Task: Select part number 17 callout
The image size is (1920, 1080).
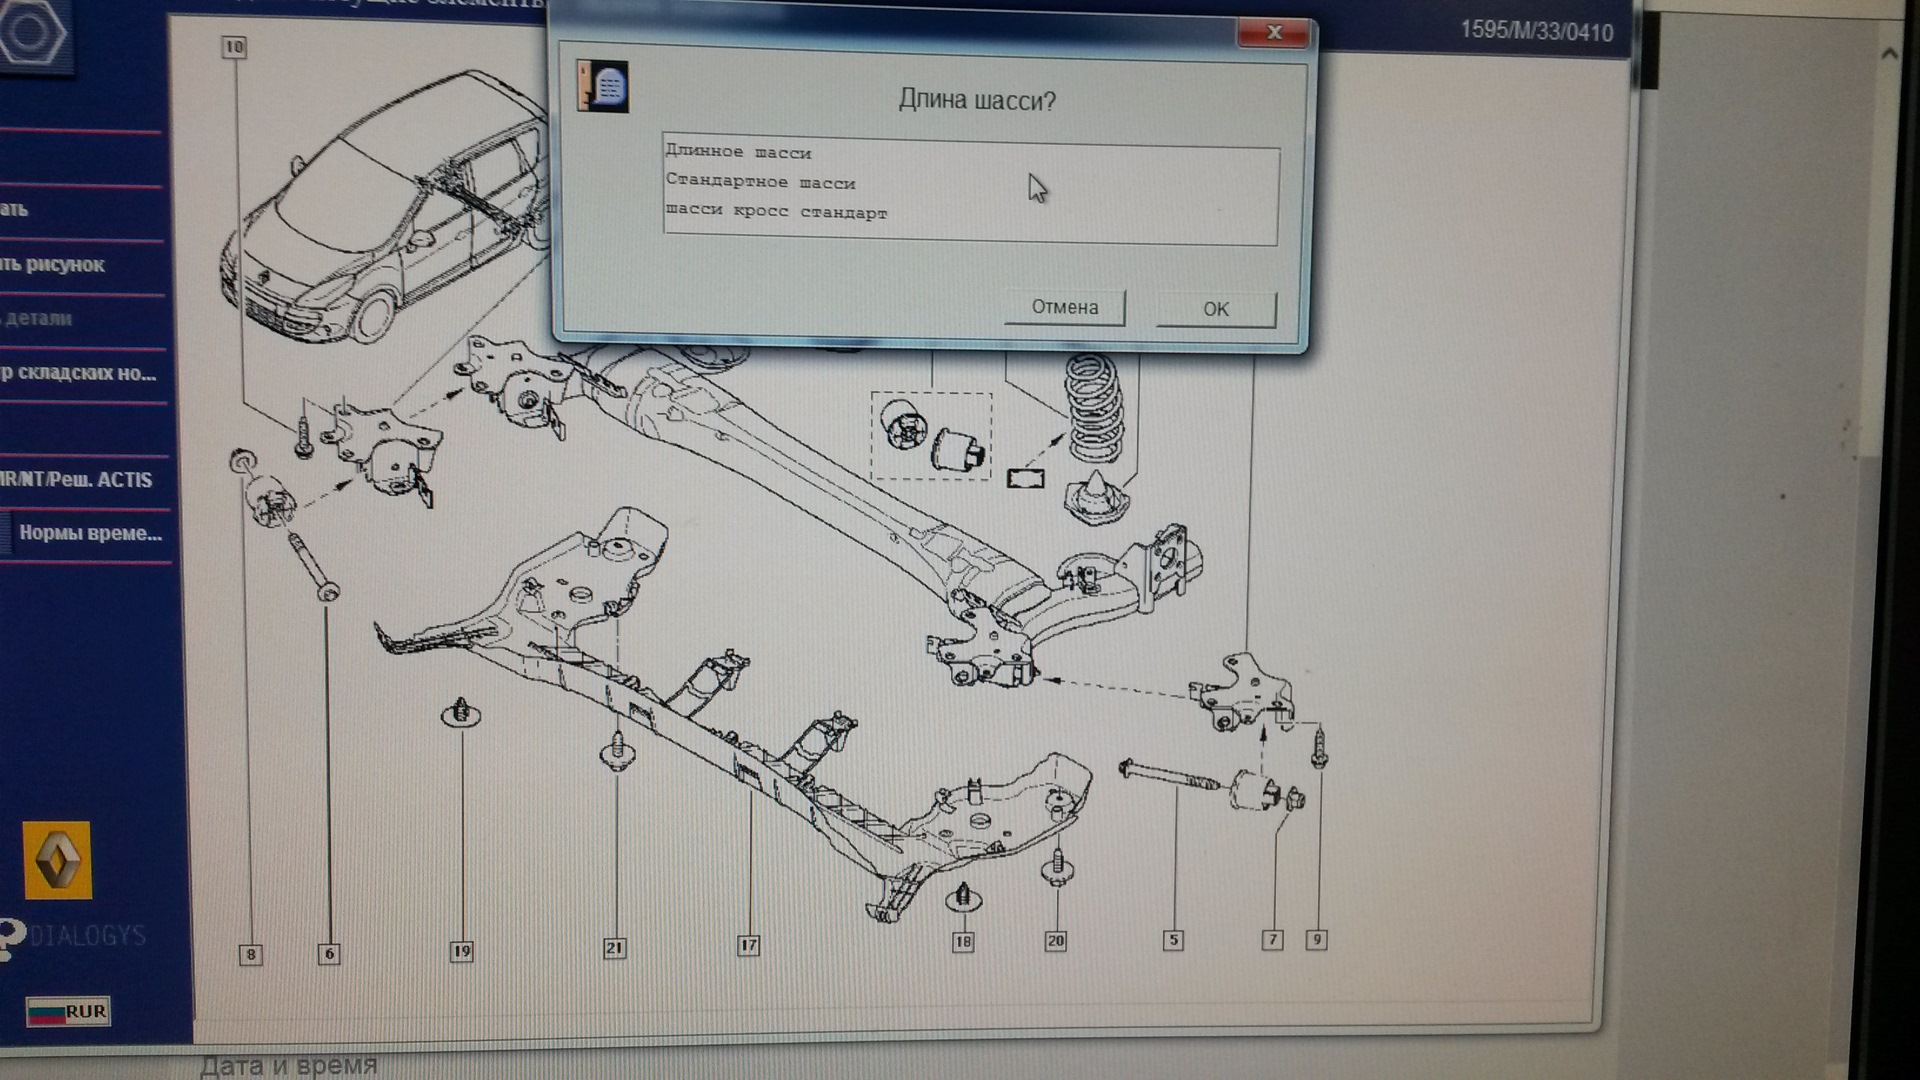Action: [x=749, y=945]
